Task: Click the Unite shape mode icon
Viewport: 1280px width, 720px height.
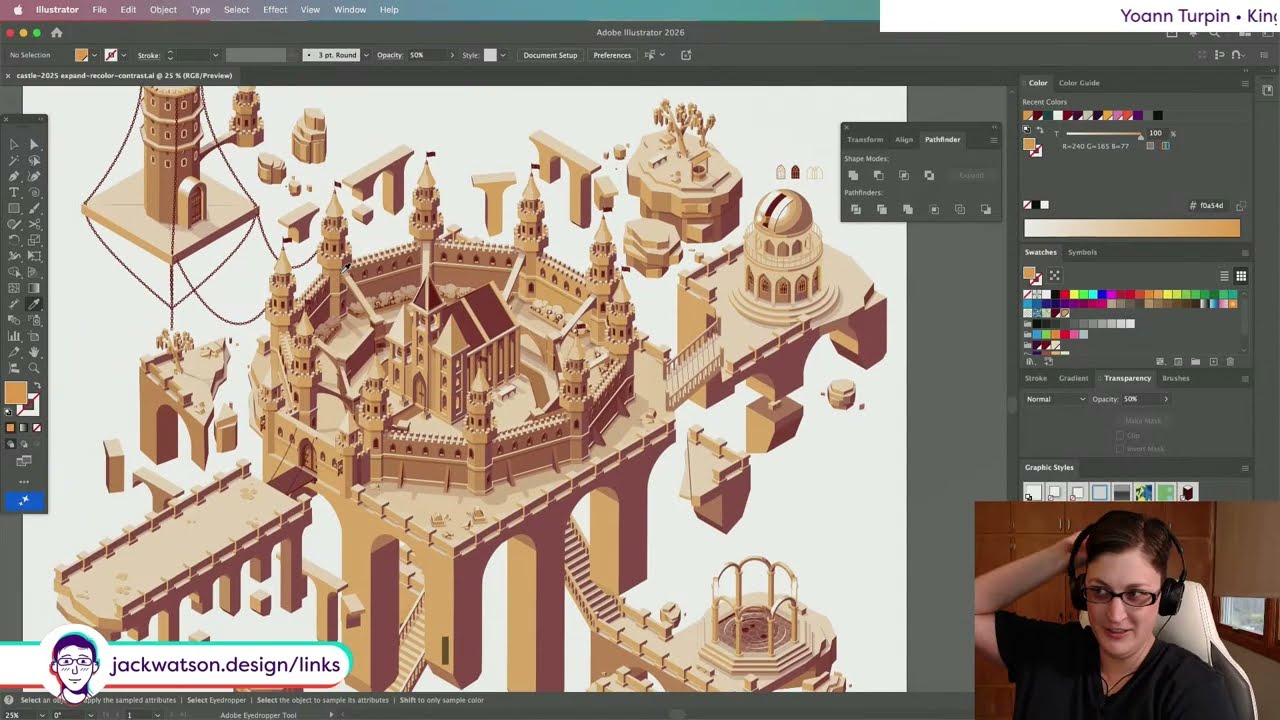Action: tap(853, 175)
